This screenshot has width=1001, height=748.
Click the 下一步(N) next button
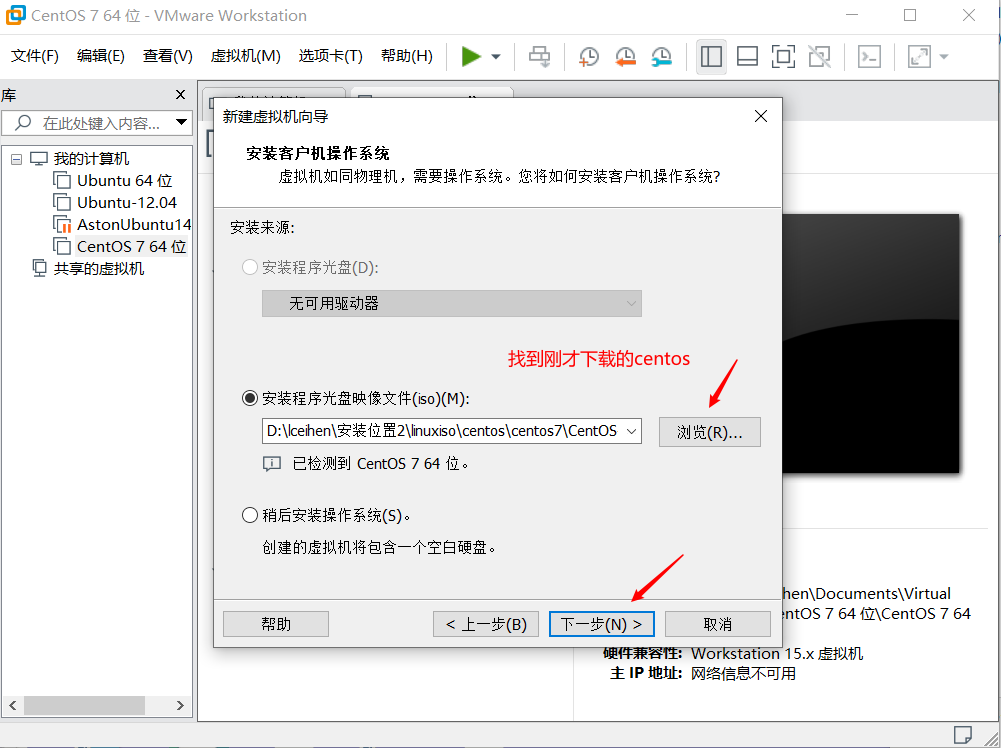pyautogui.click(x=601, y=624)
